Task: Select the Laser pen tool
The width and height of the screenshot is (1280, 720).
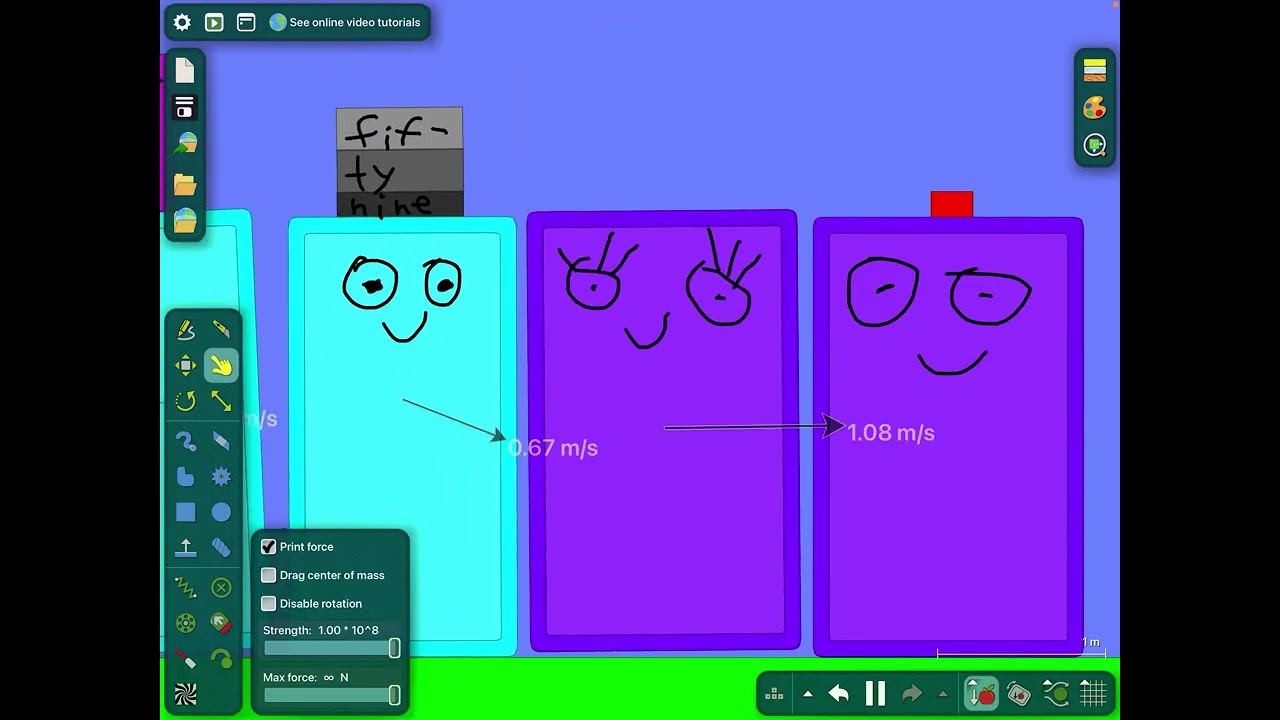Action: [186, 659]
